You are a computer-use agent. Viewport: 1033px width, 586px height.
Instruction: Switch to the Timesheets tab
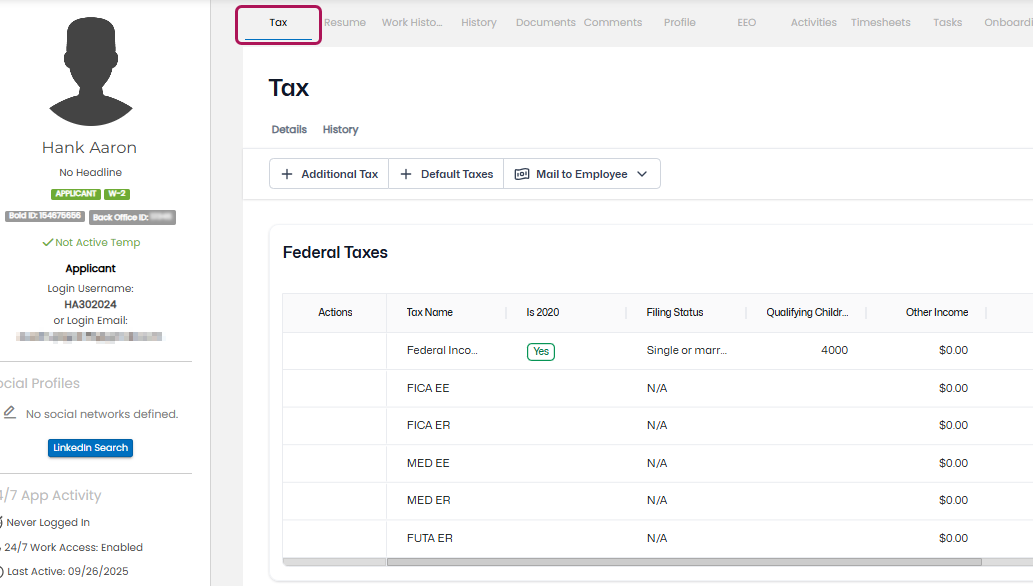[880, 22]
